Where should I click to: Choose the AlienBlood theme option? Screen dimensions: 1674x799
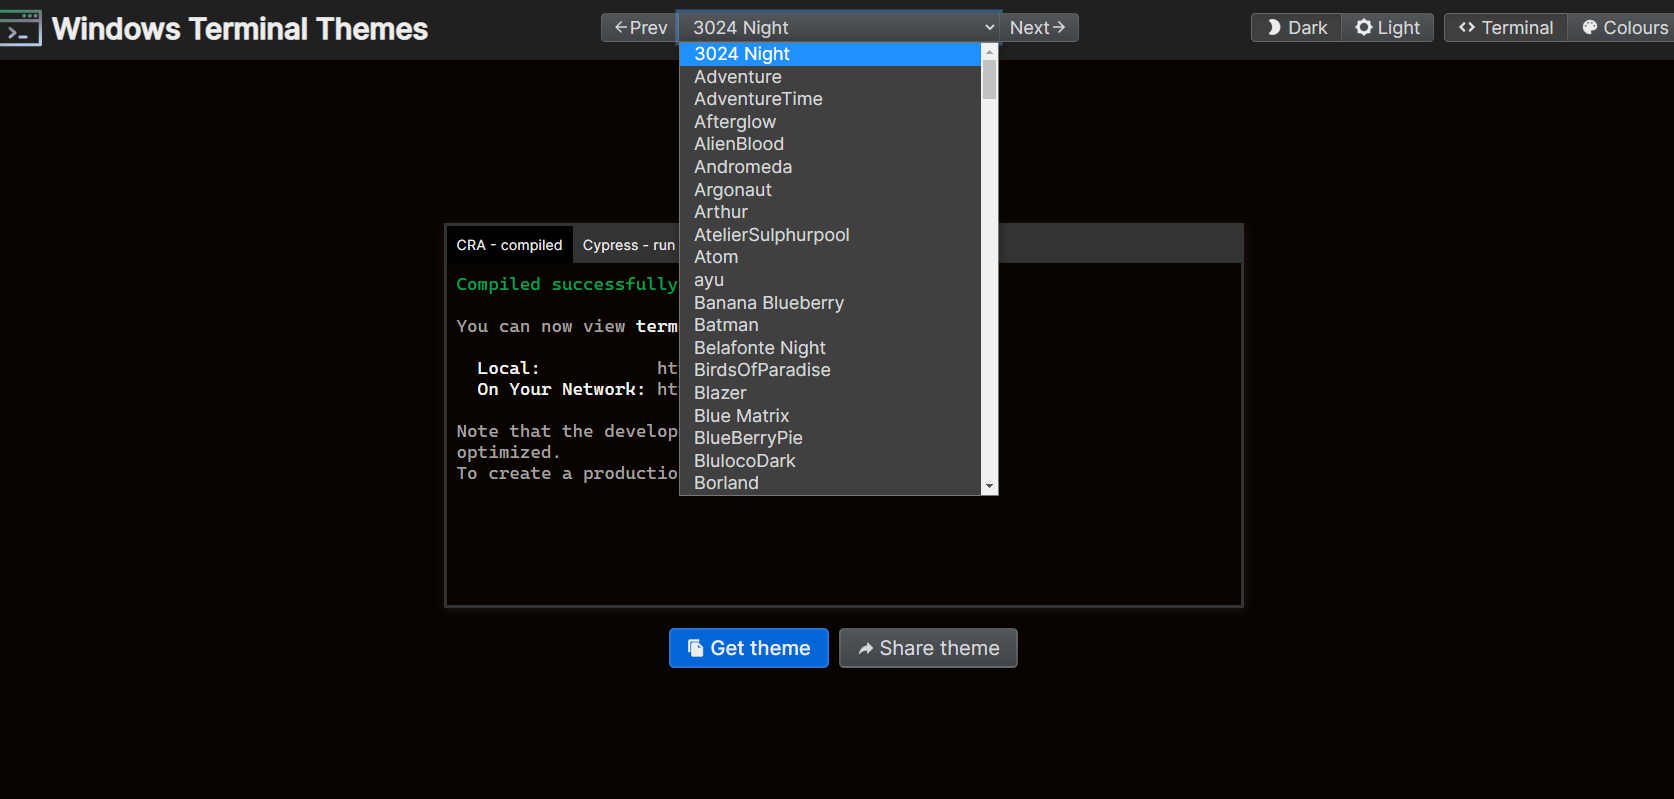tap(738, 144)
